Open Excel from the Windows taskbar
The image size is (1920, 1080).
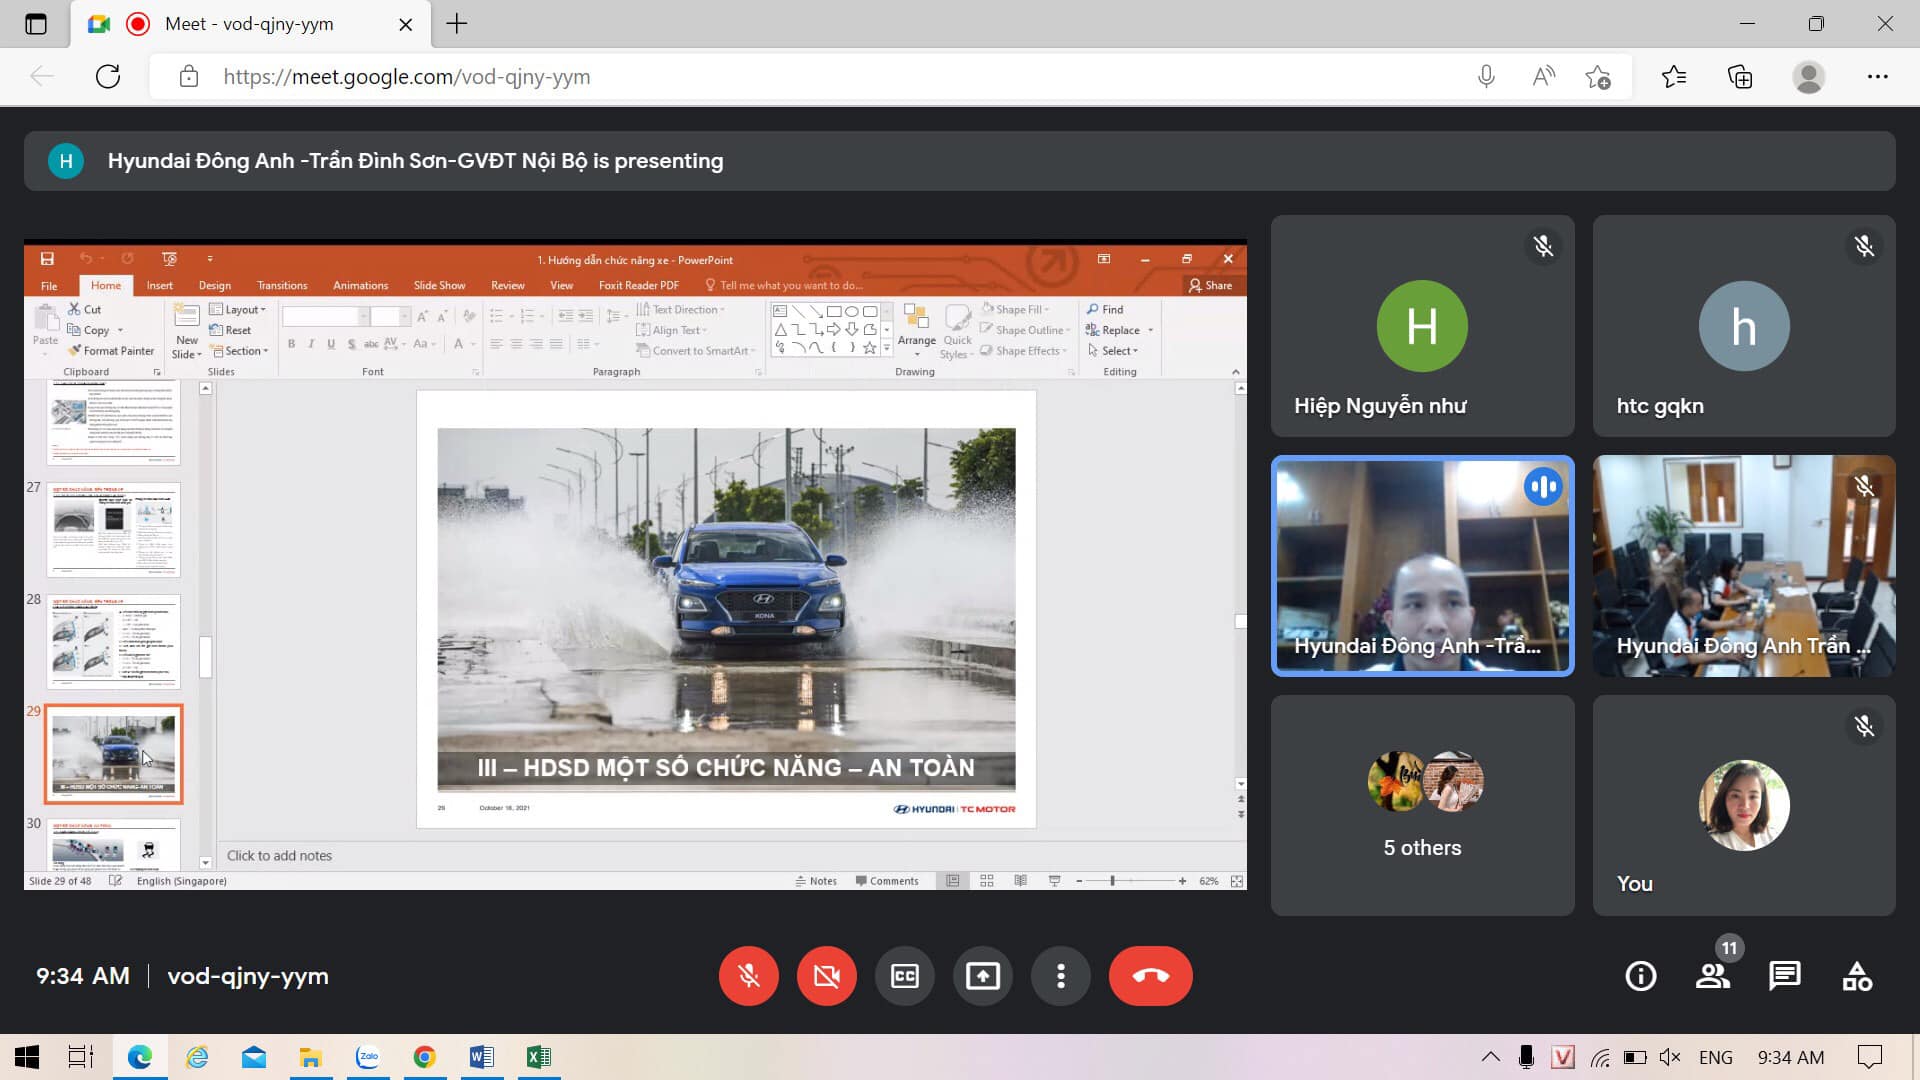point(538,1057)
